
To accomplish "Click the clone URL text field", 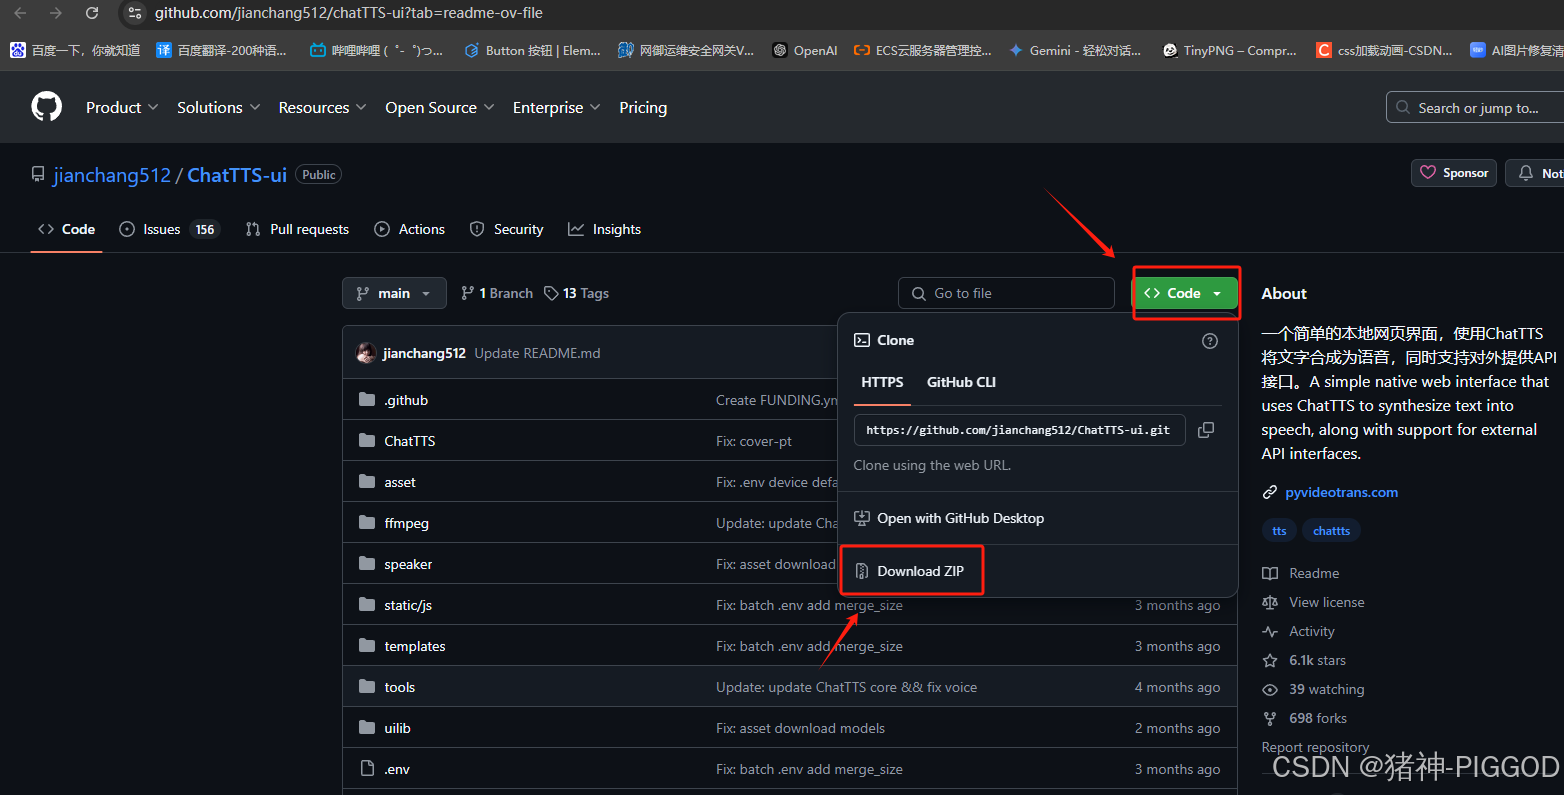I will click(x=1019, y=430).
